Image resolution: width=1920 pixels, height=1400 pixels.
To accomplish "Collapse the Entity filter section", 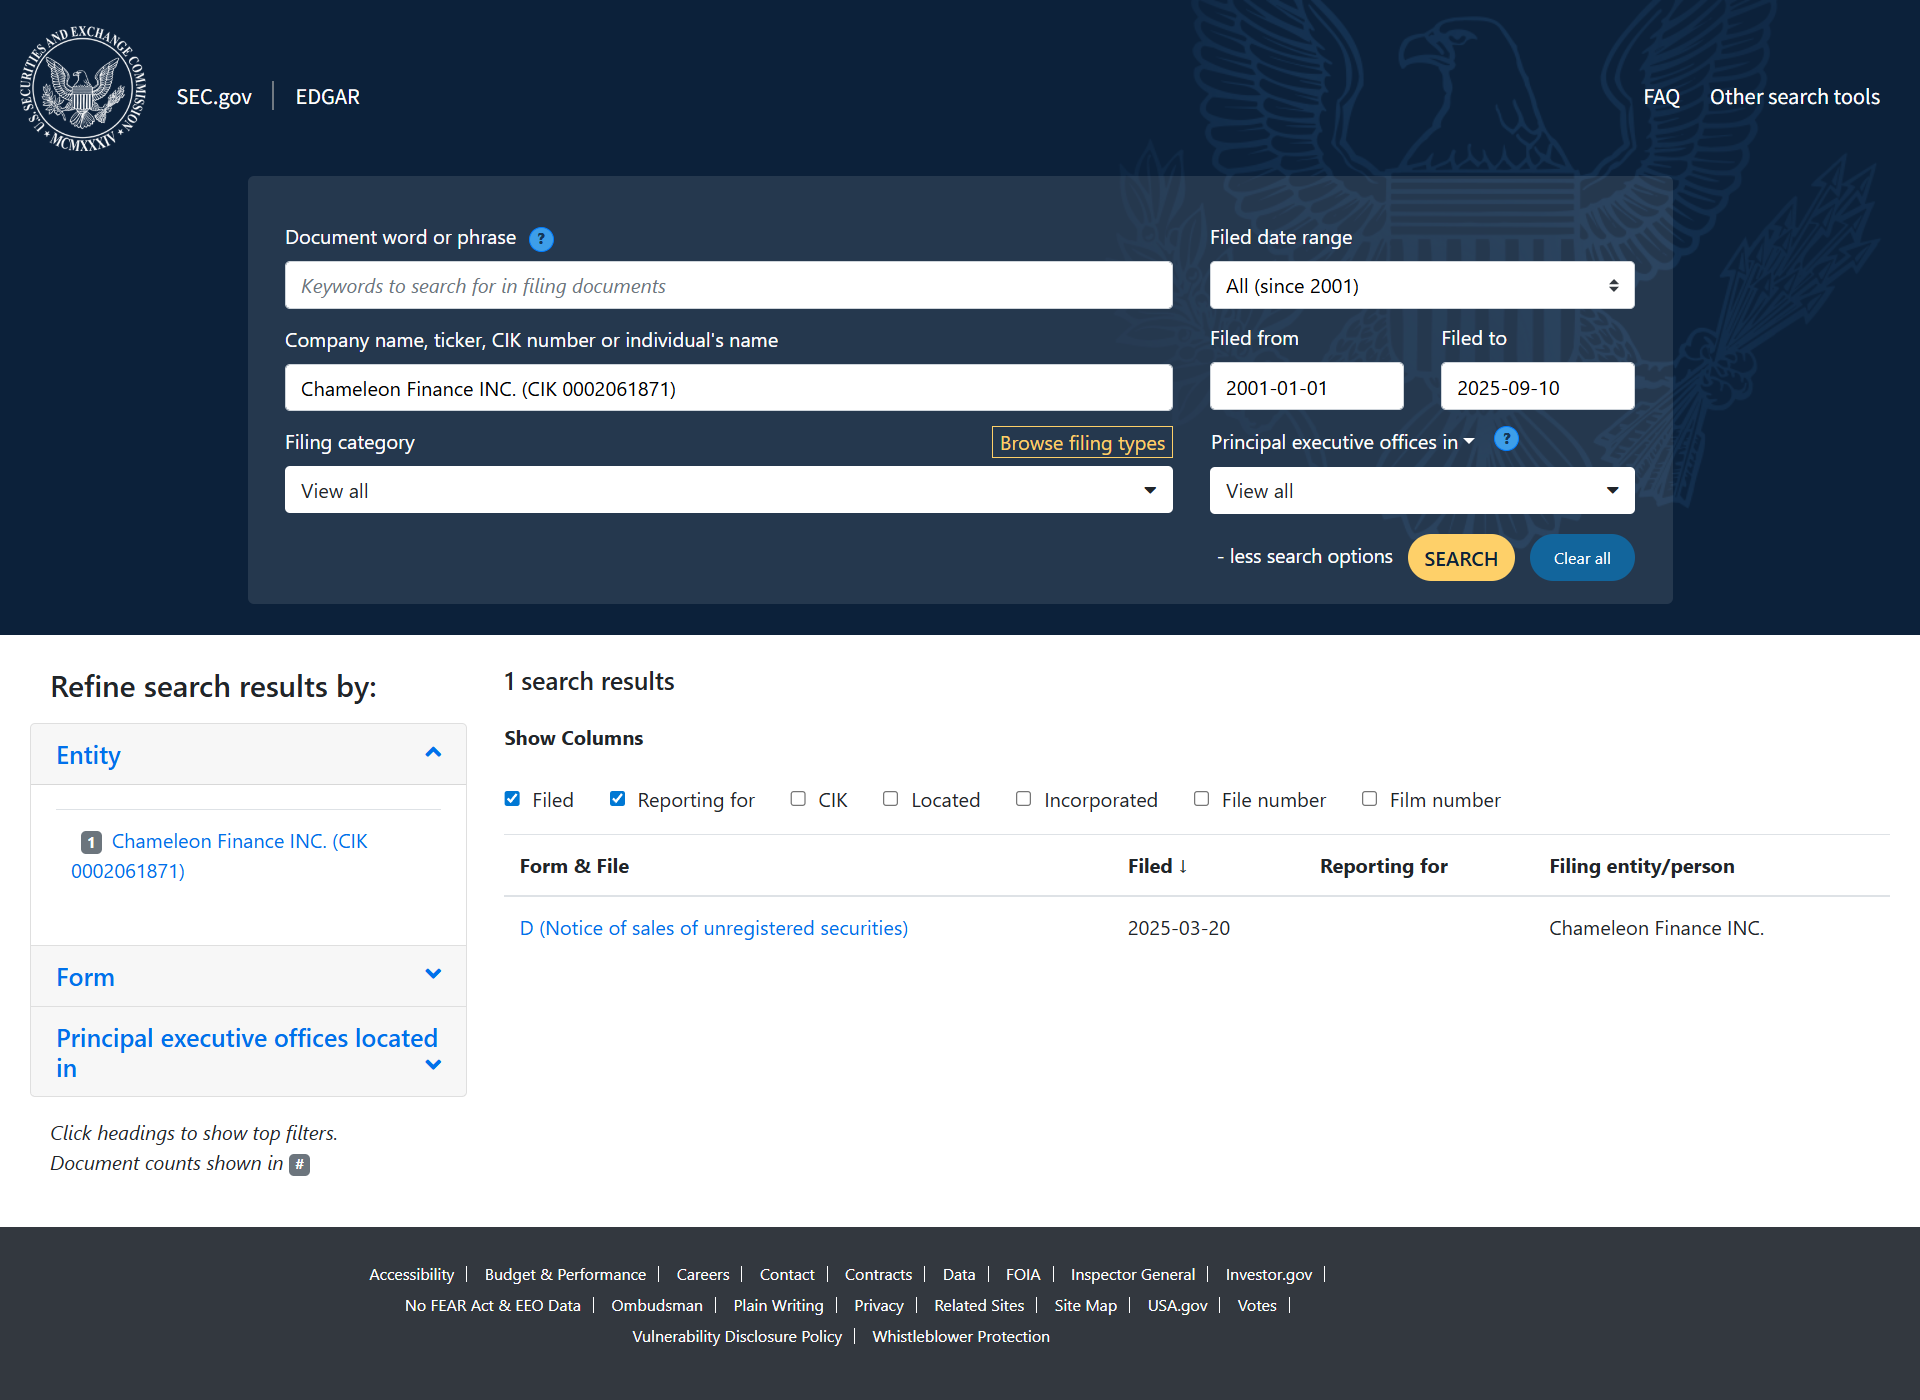I will 248,755.
